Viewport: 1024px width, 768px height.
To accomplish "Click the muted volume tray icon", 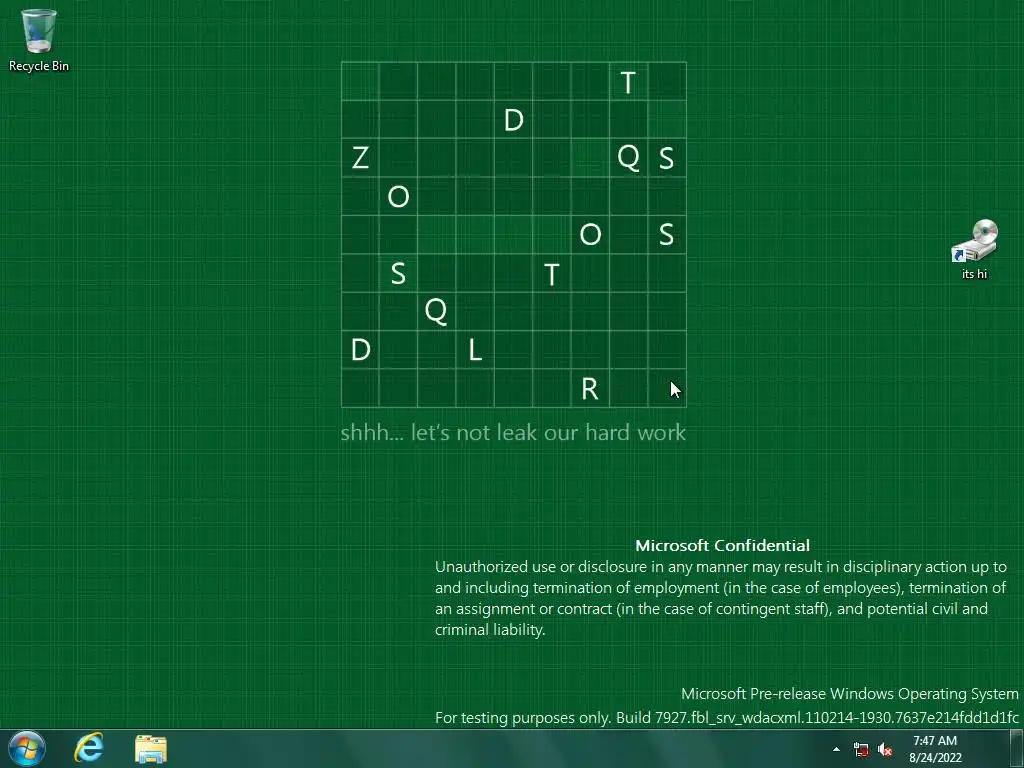I will pyautogui.click(x=885, y=750).
